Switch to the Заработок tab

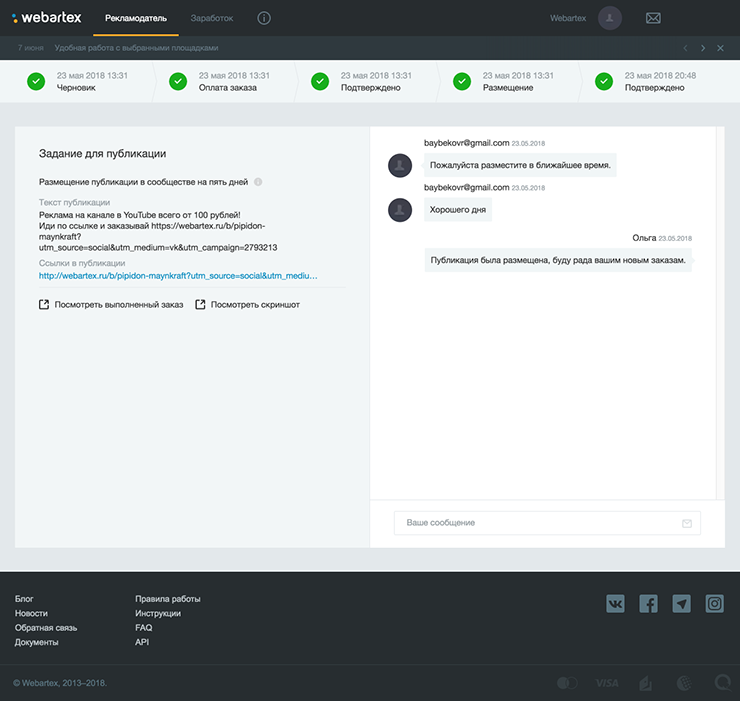tap(212, 18)
